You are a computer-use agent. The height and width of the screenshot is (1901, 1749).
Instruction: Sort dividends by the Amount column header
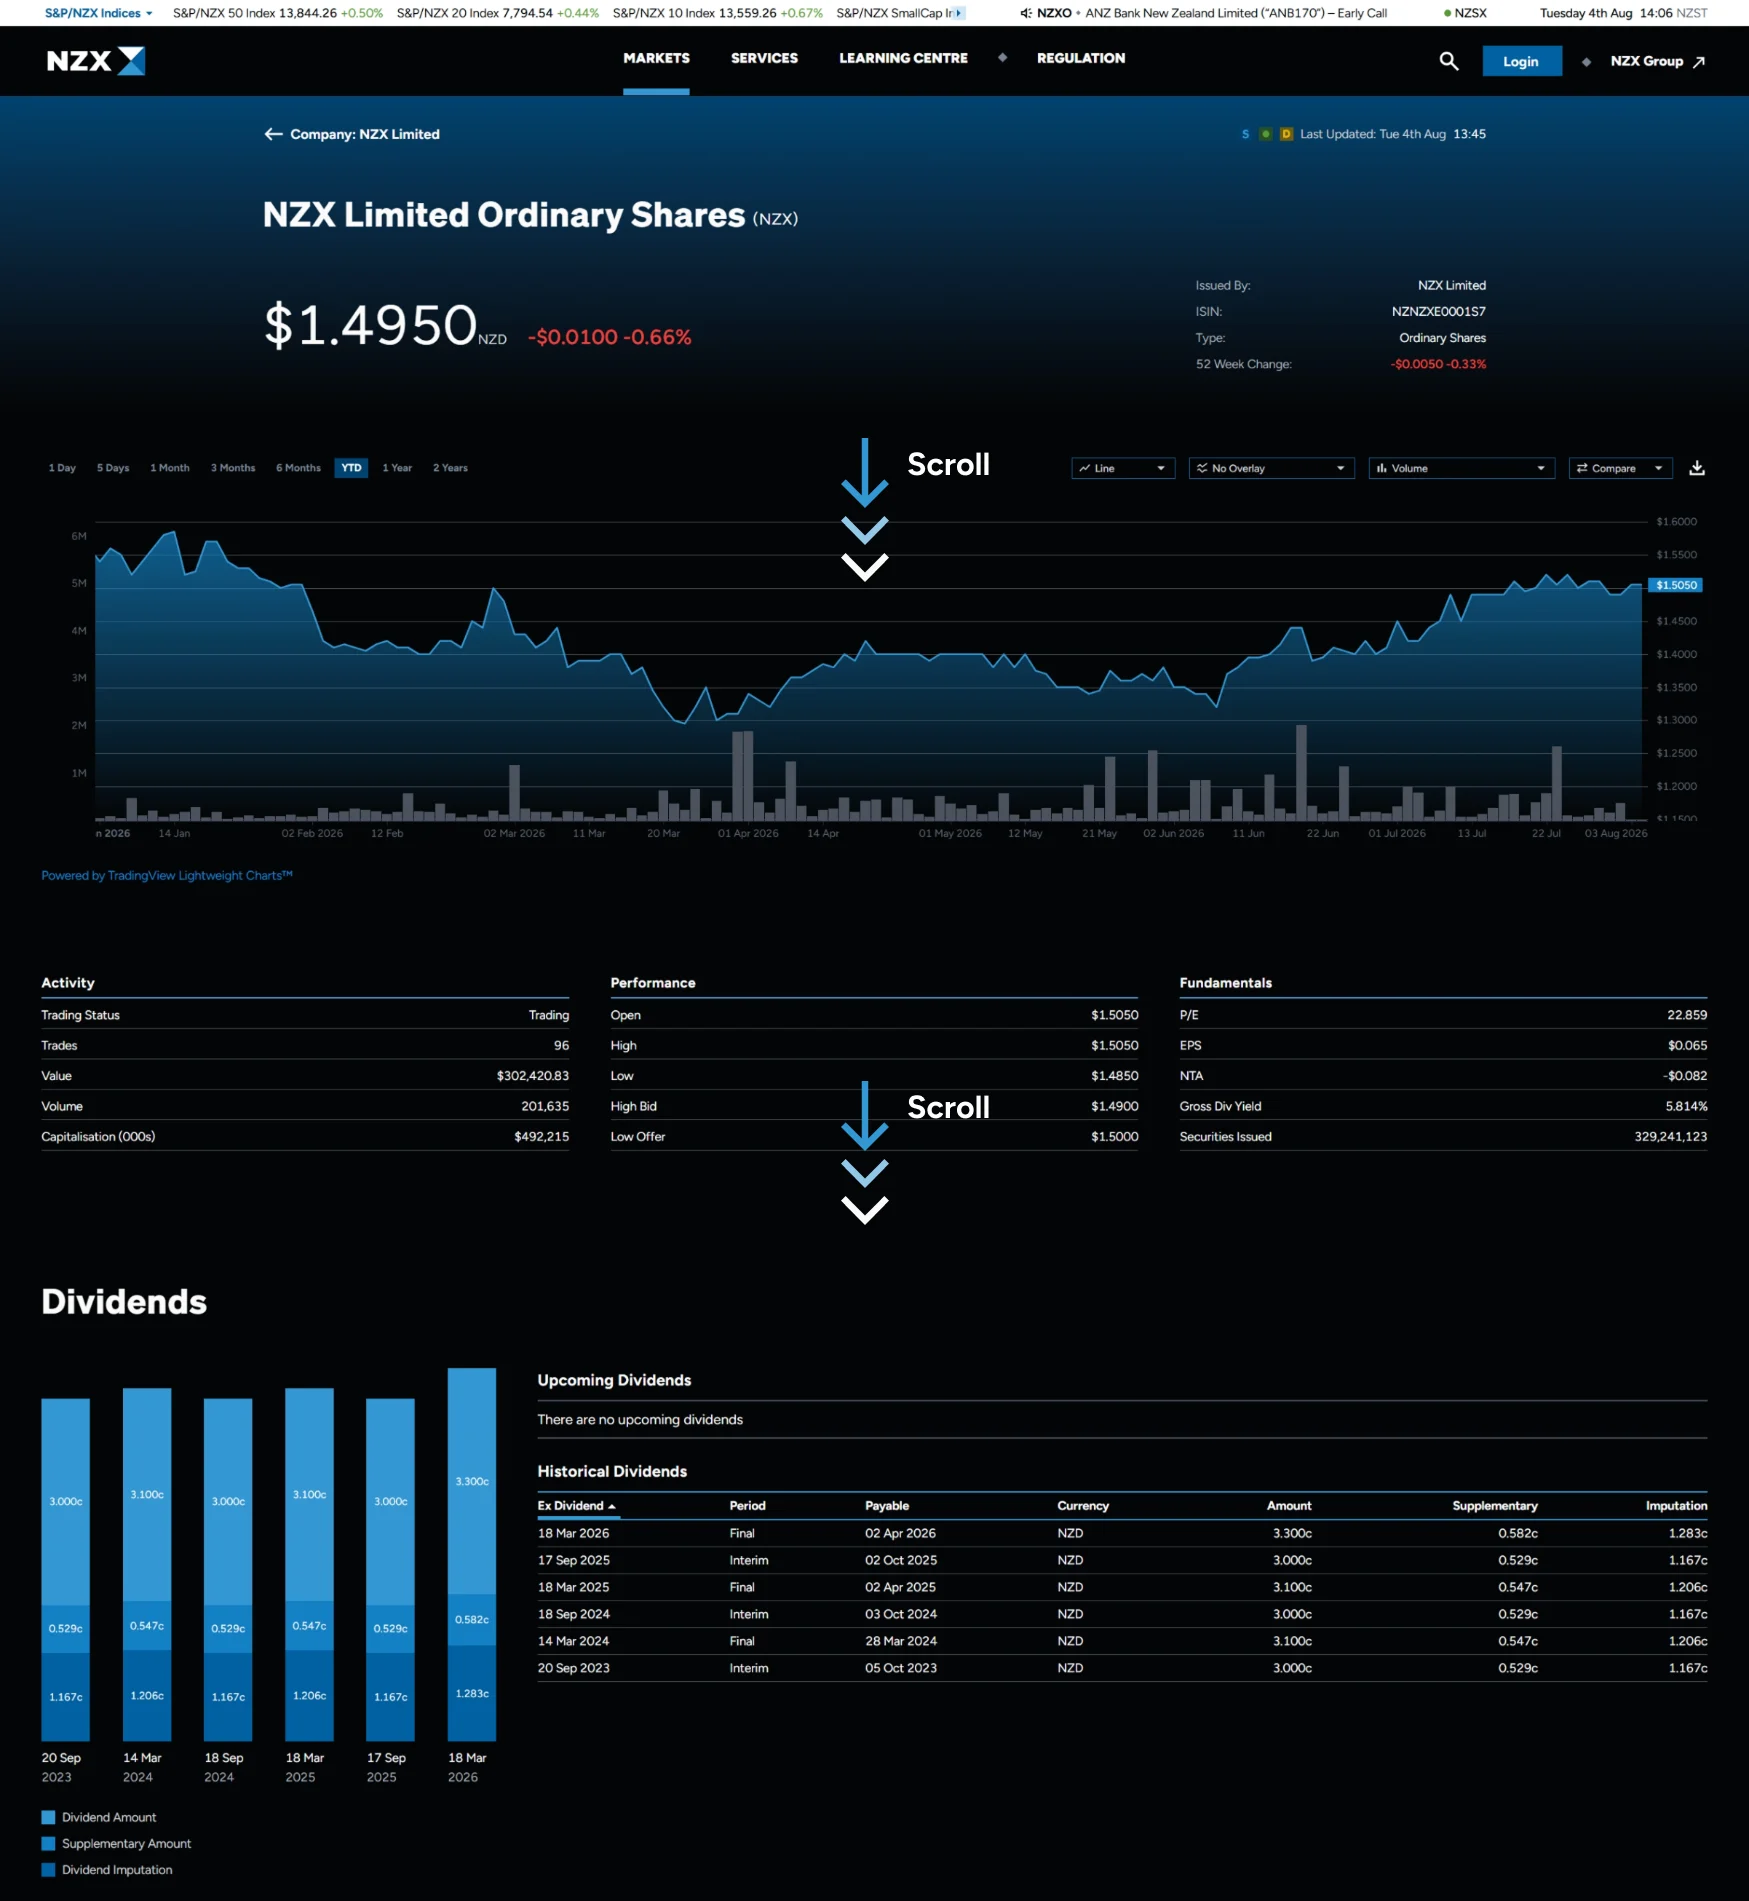(x=1289, y=1505)
